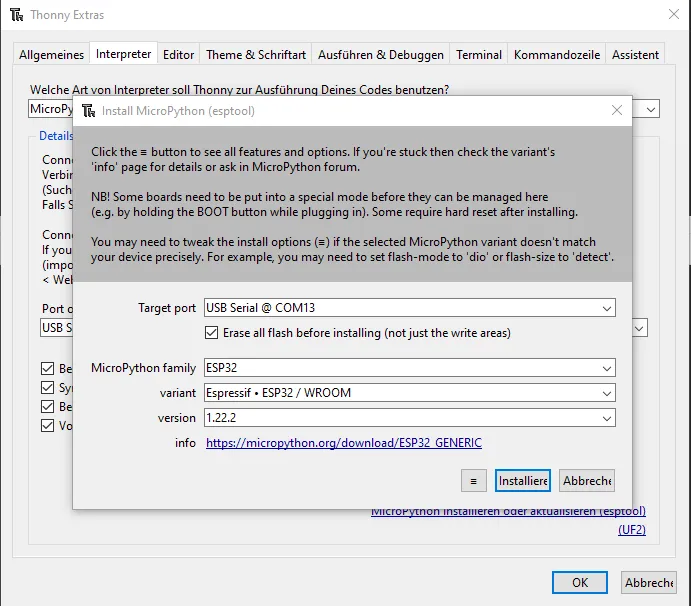
Task: Click the ≡ options menu button
Action: coord(474,481)
